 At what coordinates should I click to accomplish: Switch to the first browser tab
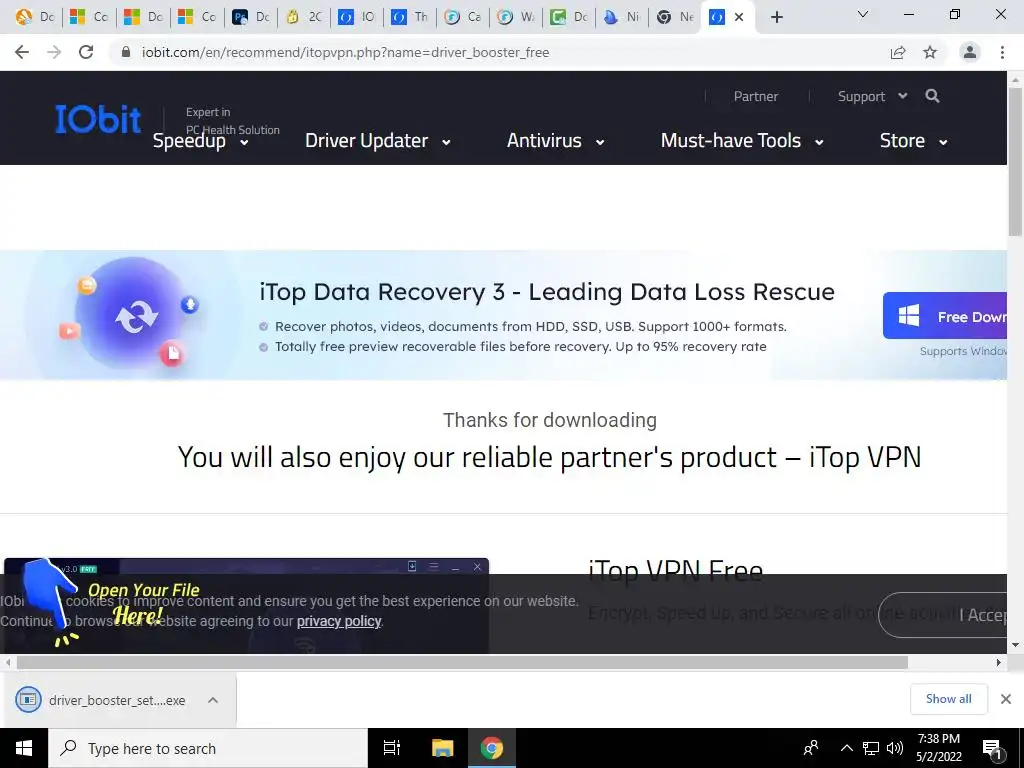pos(34,17)
